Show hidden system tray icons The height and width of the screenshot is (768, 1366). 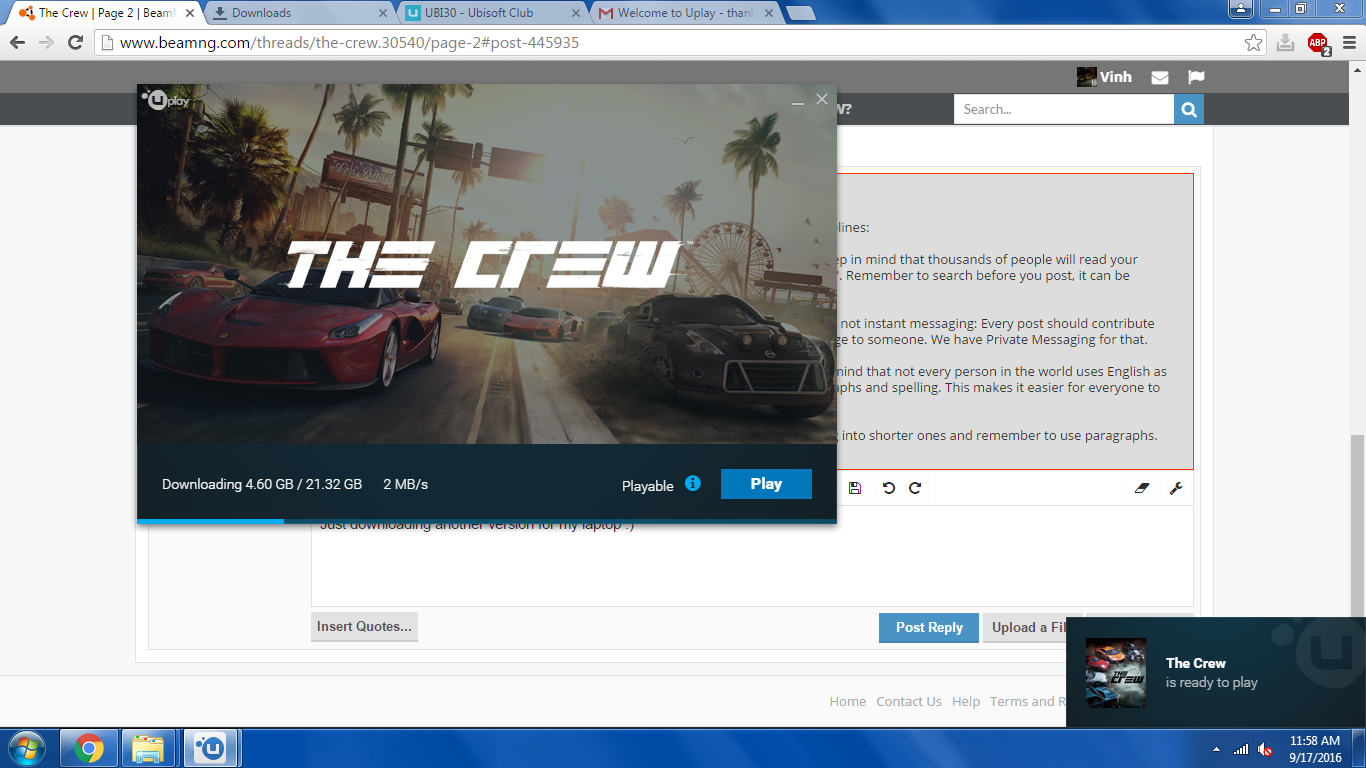pyautogui.click(x=1217, y=749)
